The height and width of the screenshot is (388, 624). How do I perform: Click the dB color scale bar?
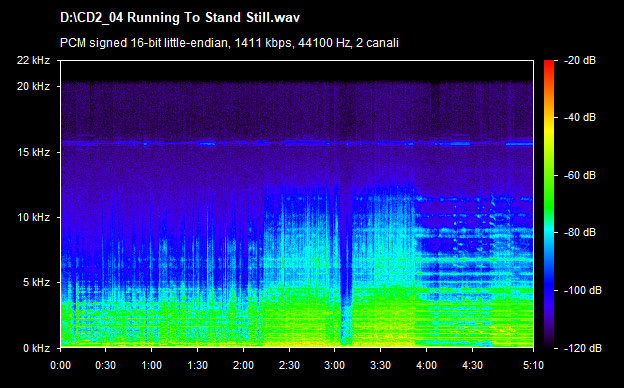(549, 204)
